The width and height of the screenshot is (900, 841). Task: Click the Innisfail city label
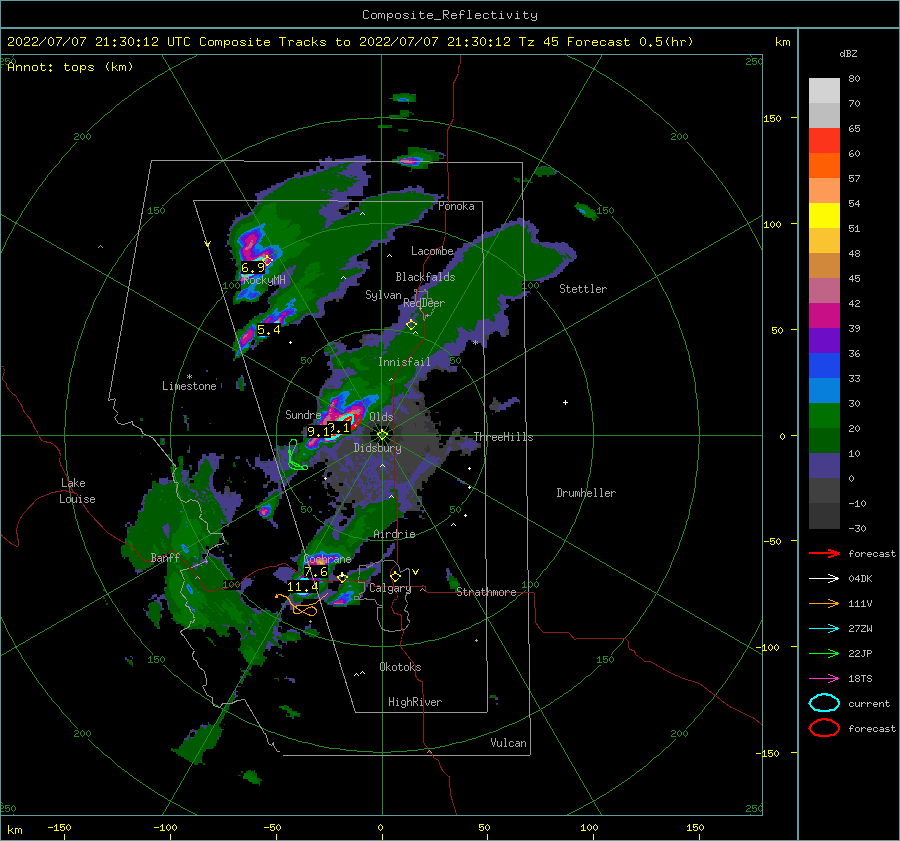tap(404, 362)
